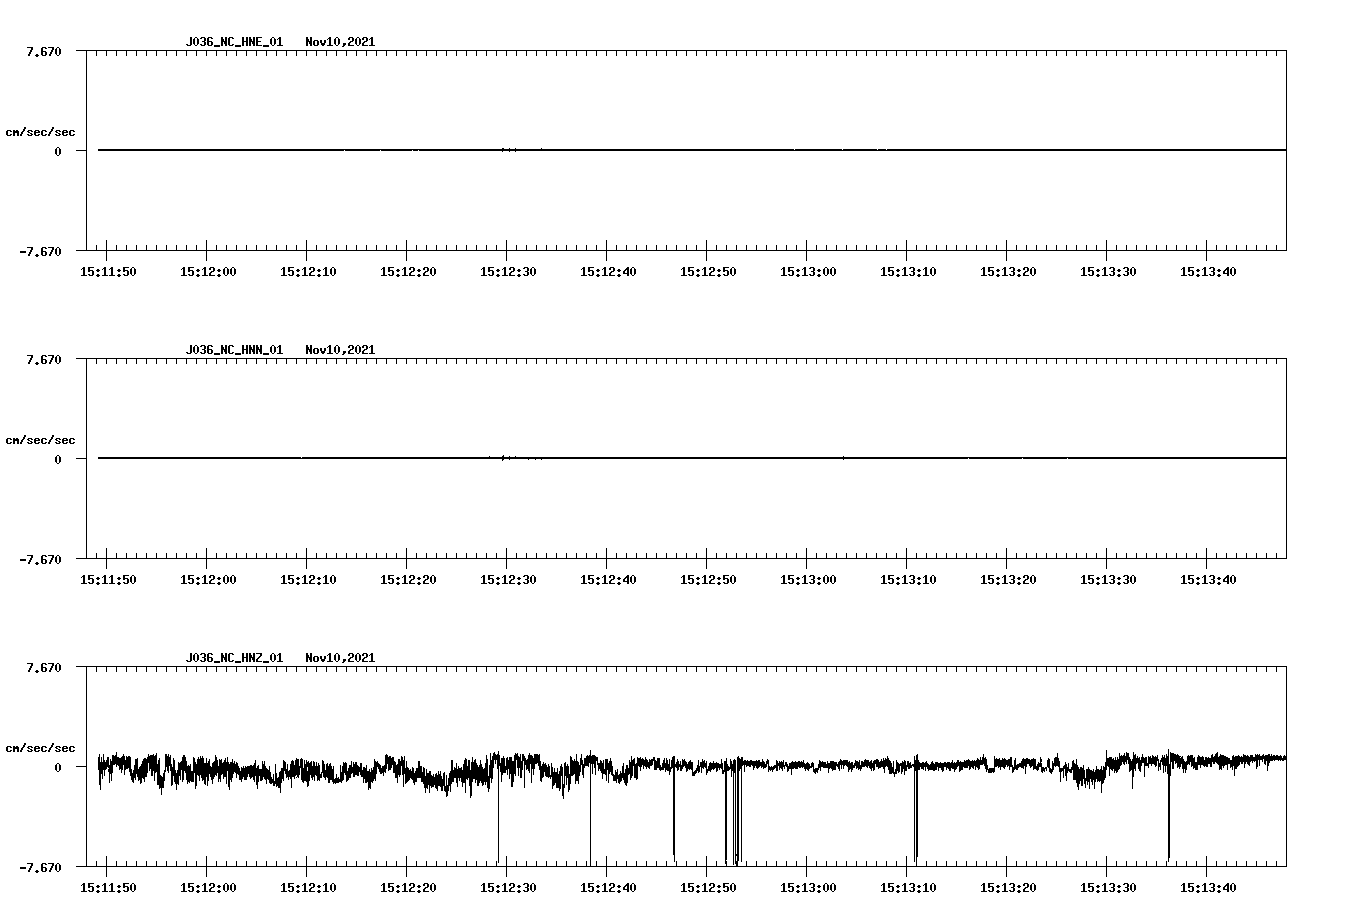Screen dimensions: 1358x924
Task: Click the Nov10,2021 date on HNE plot
Action: (x=340, y=42)
